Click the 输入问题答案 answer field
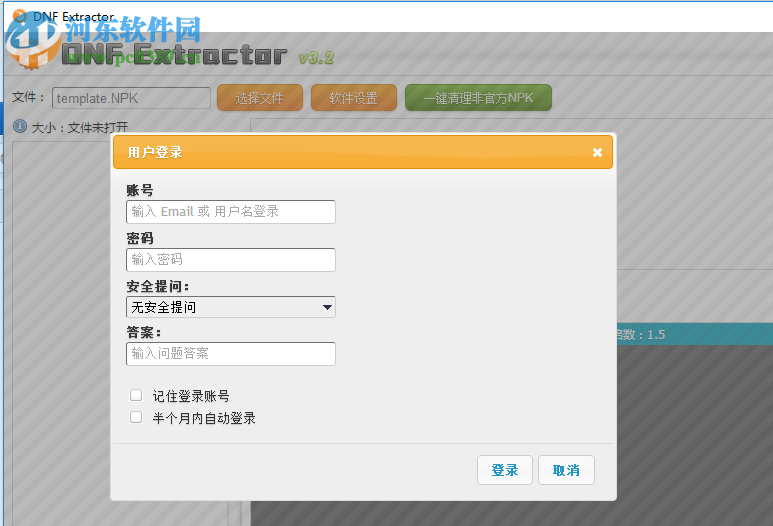 point(231,353)
